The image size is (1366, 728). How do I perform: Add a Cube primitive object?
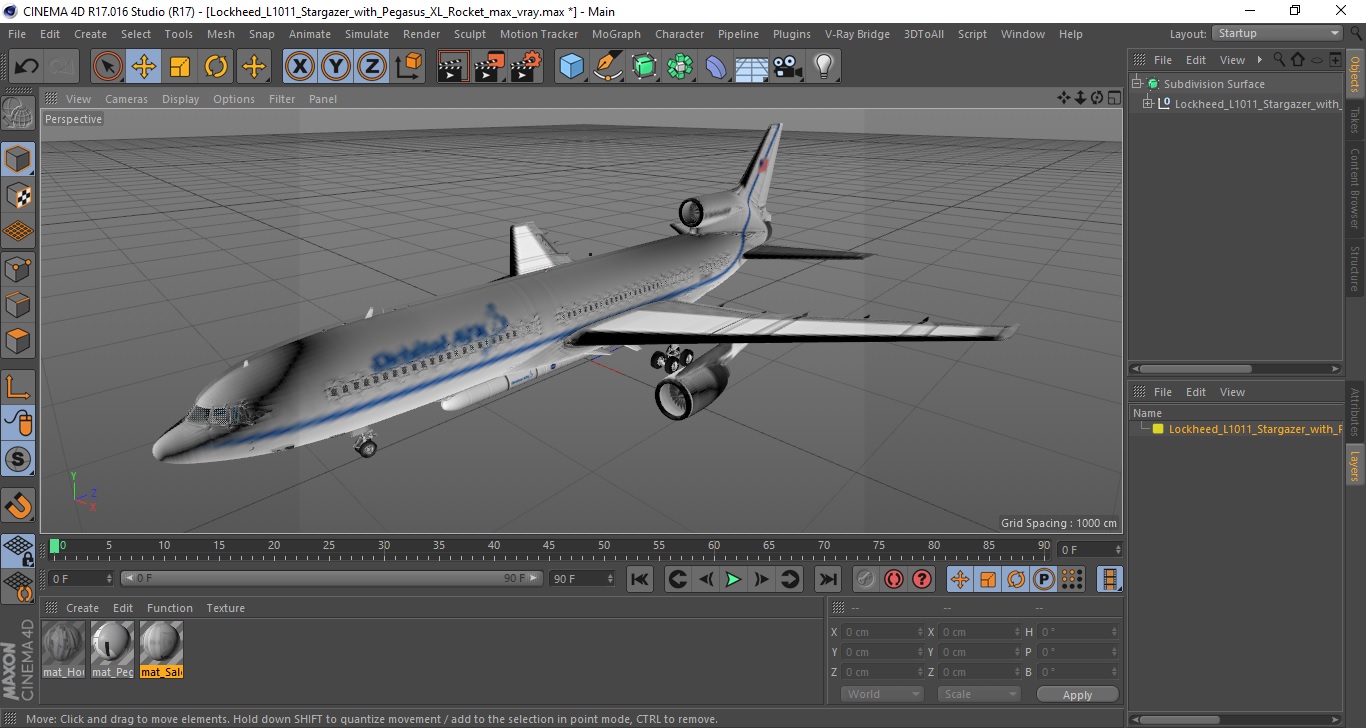coord(572,67)
